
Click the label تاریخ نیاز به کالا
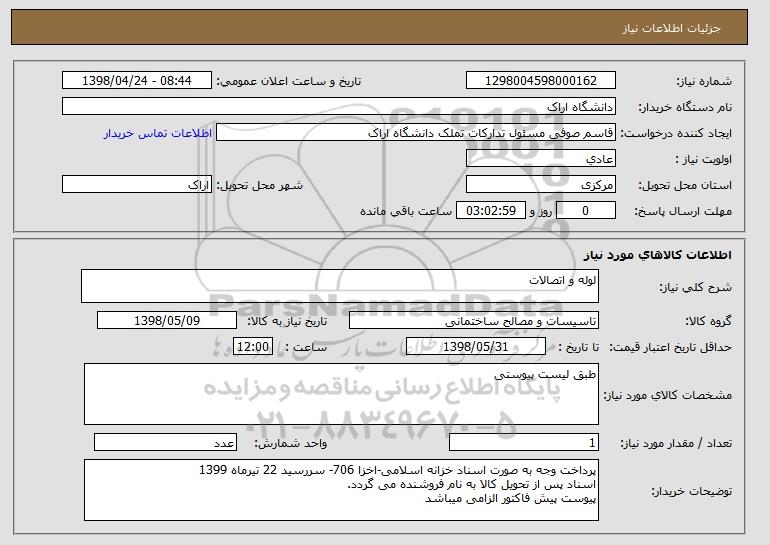point(287,321)
